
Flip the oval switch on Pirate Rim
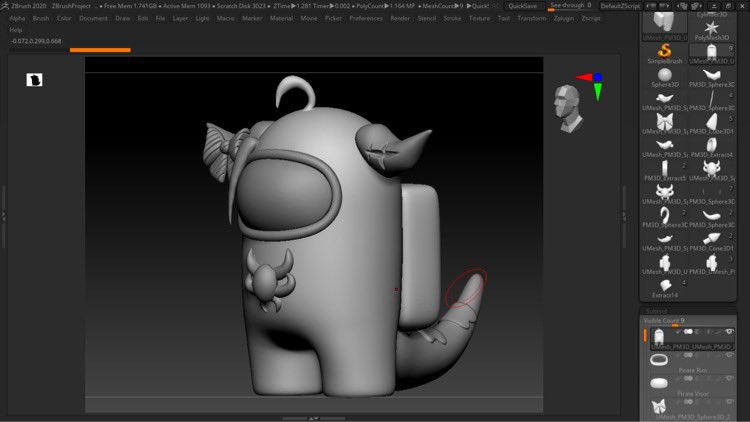(688, 355)
